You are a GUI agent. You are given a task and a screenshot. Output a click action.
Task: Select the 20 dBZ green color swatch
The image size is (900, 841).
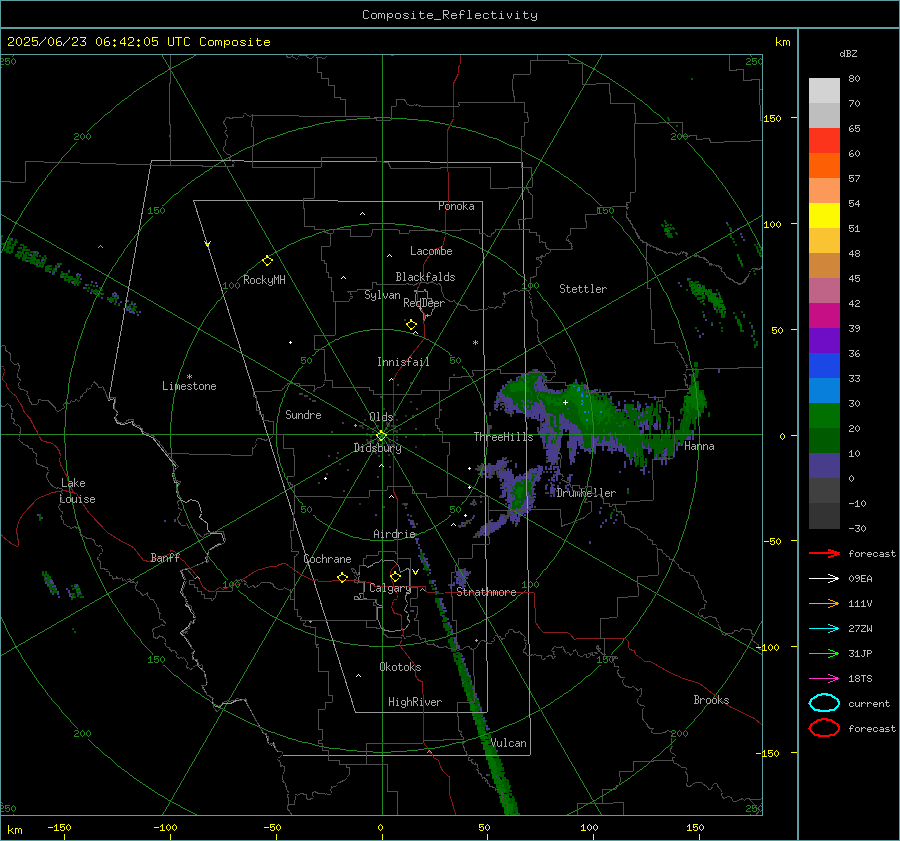pyautogui.click(x=824, y=416)
